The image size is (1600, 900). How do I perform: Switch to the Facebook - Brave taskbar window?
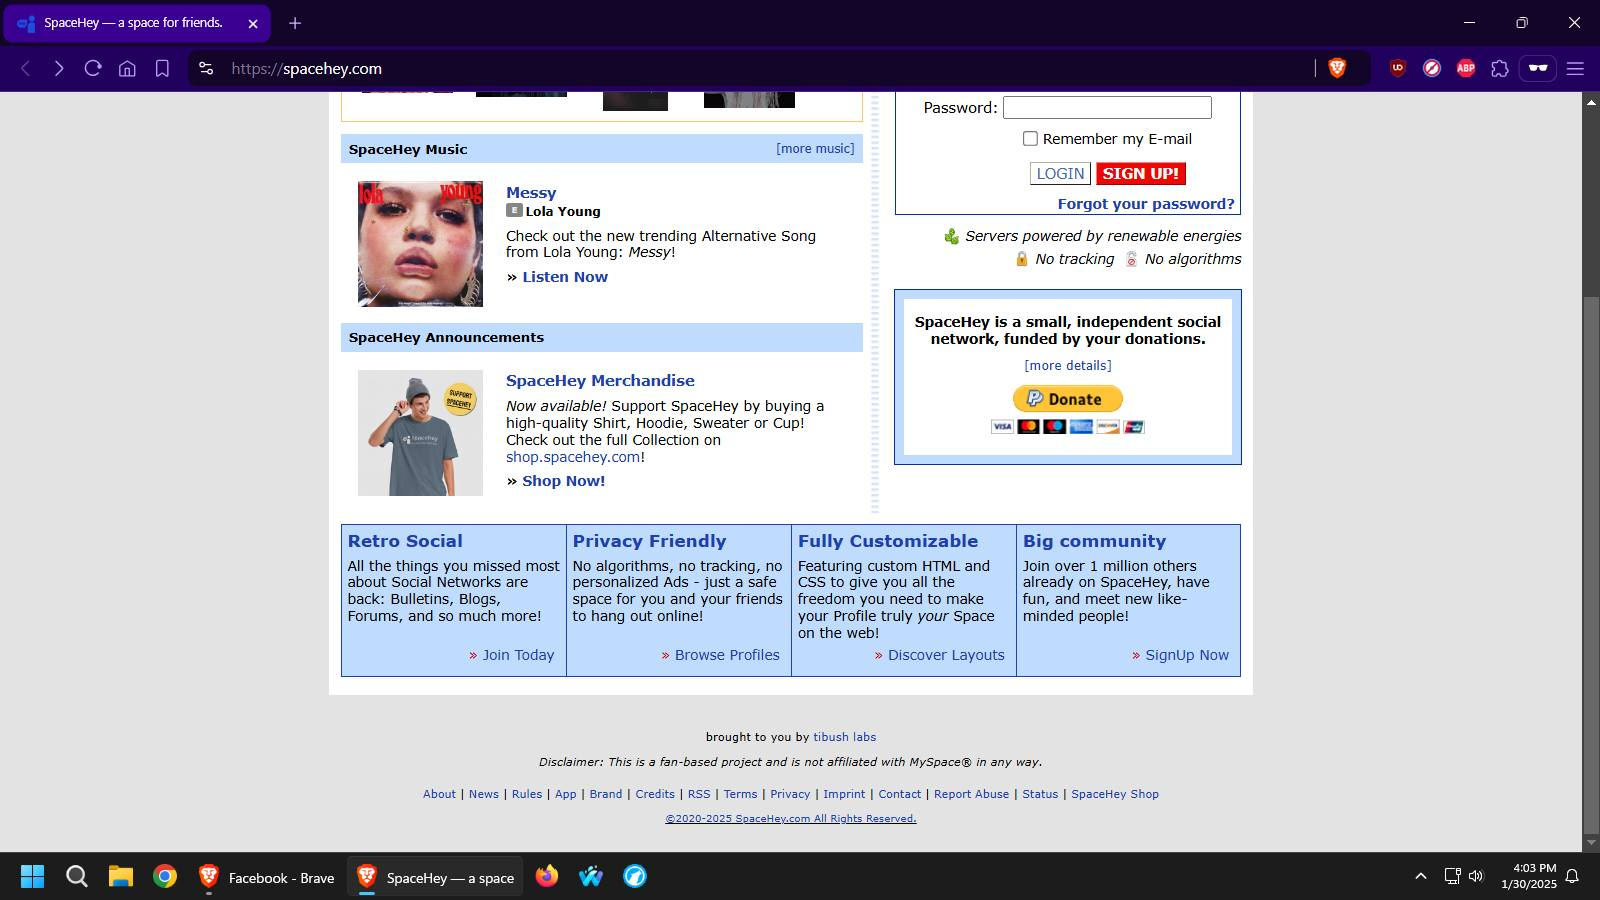pyautogui.click(x=267, y=877)
